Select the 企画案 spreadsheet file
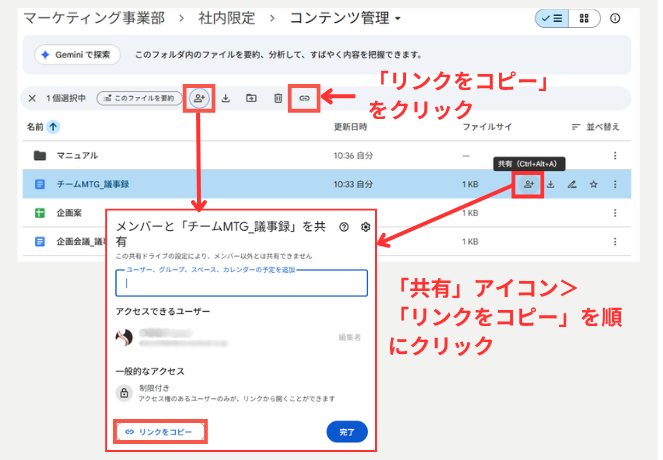The height and width of the screenshot is (460, 663). point(69,213)
